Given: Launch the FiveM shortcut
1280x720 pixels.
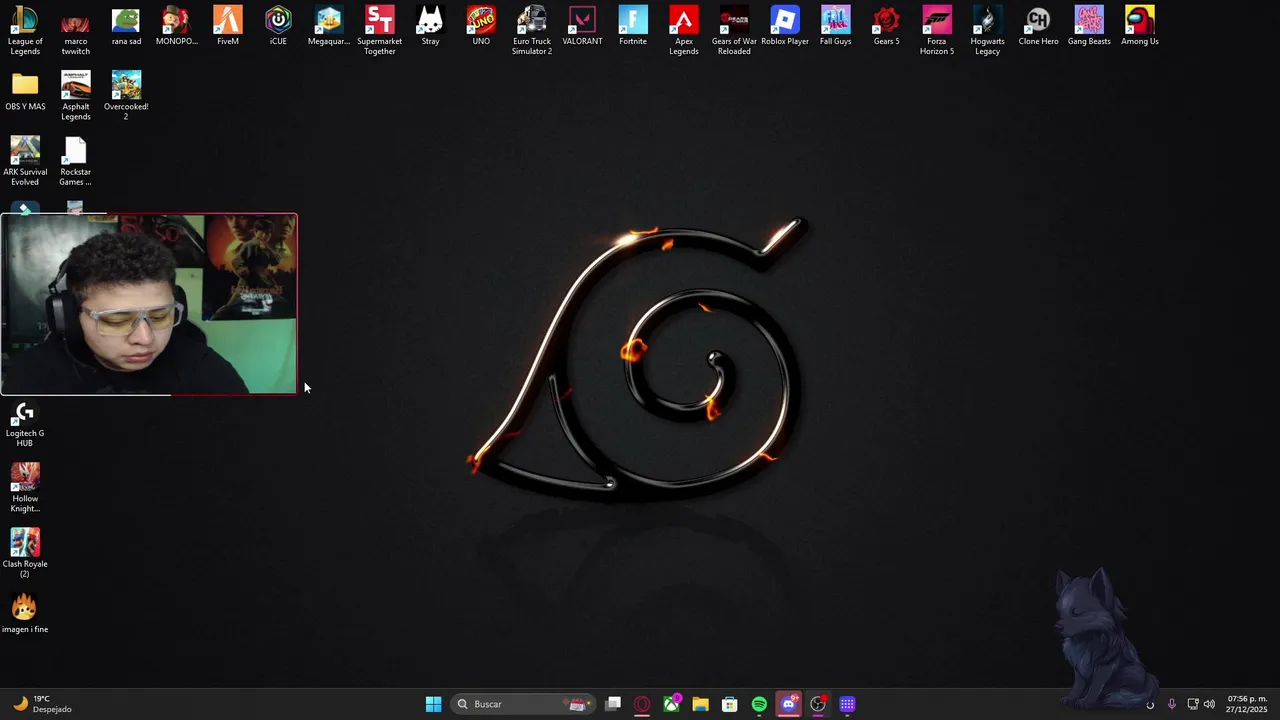Looking at the screenshot, I should point(228,26).
